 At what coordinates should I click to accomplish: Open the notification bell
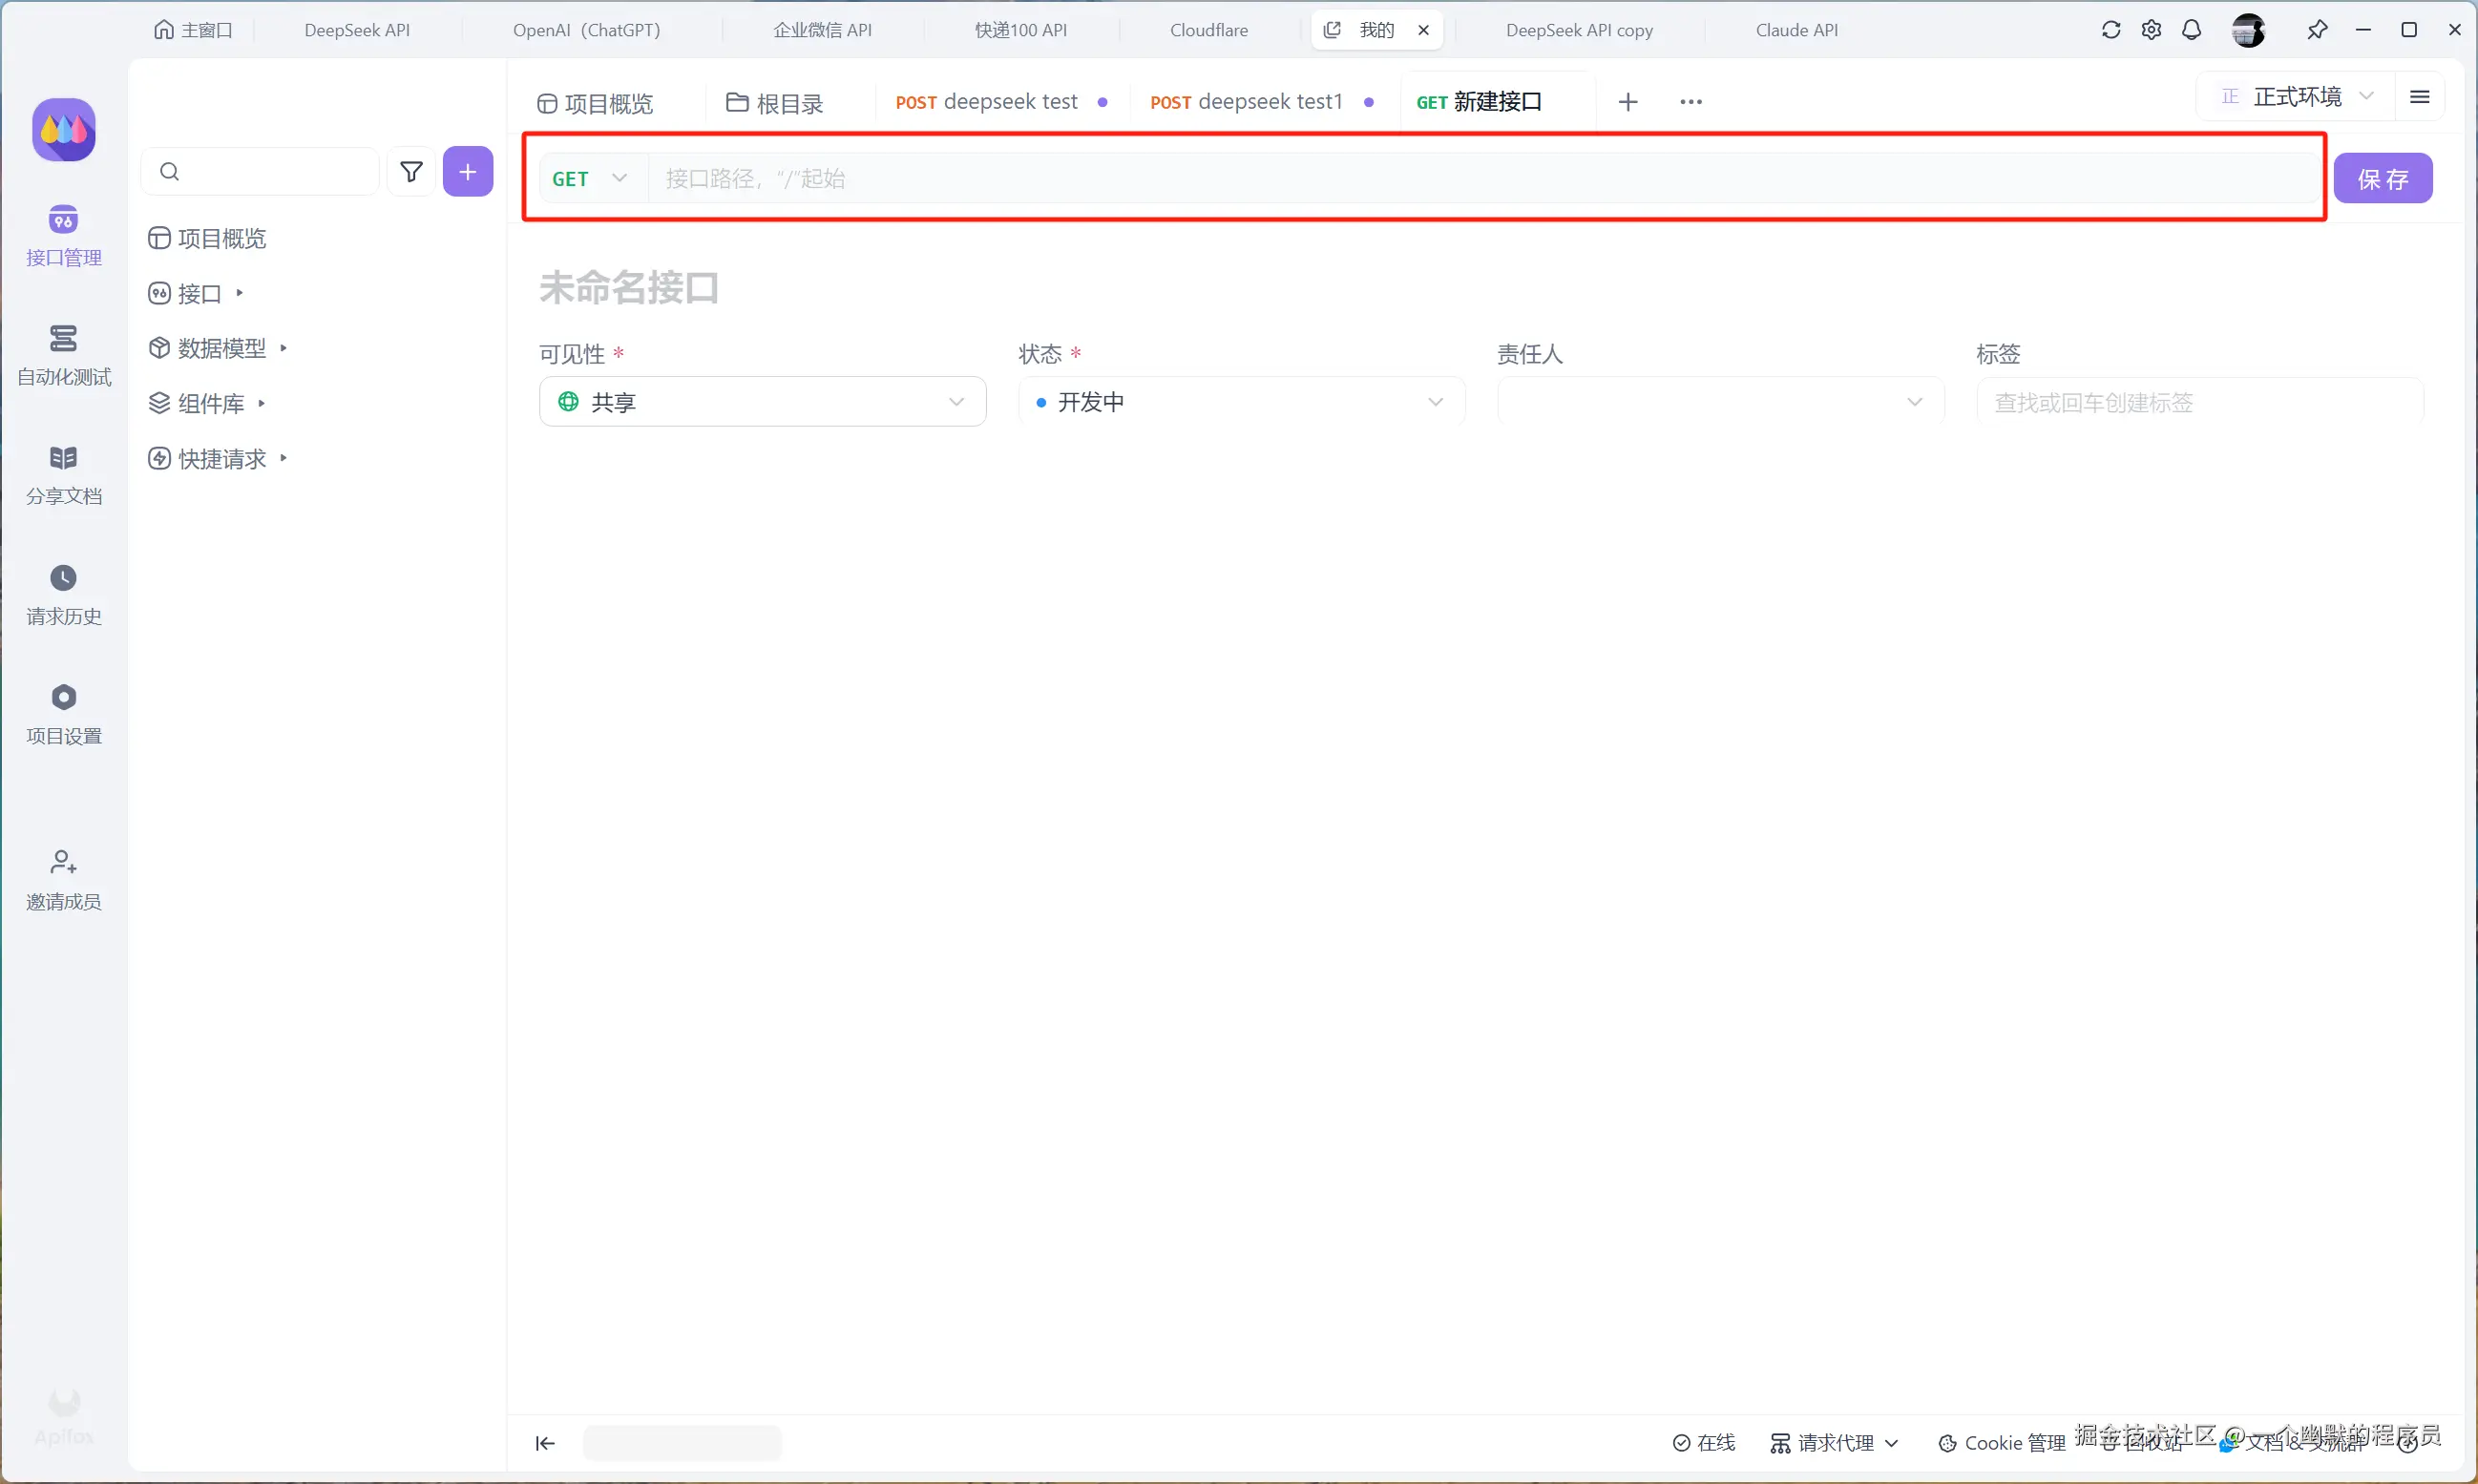coord(2191,30)
